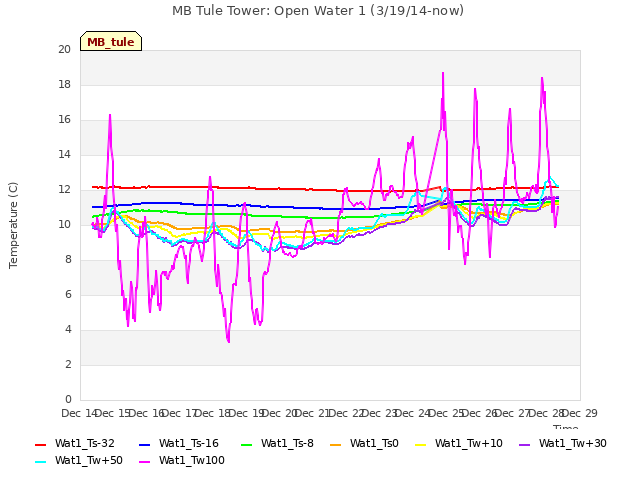The image size is (640, 480).
Task: Click the magenta peak near 18.7 on Dec 24
Action: click(x=443, y=73)
